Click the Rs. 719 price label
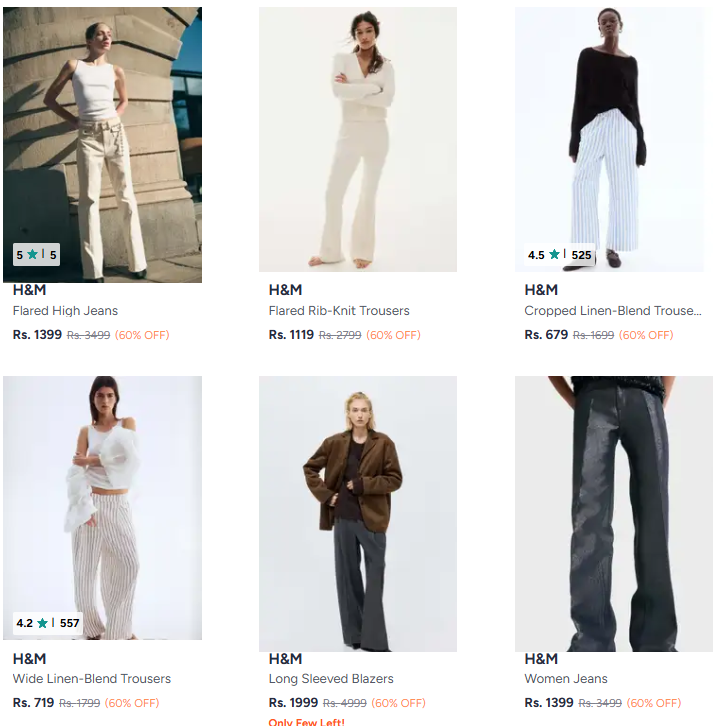719x726 pixels. [x=33, y=703]
